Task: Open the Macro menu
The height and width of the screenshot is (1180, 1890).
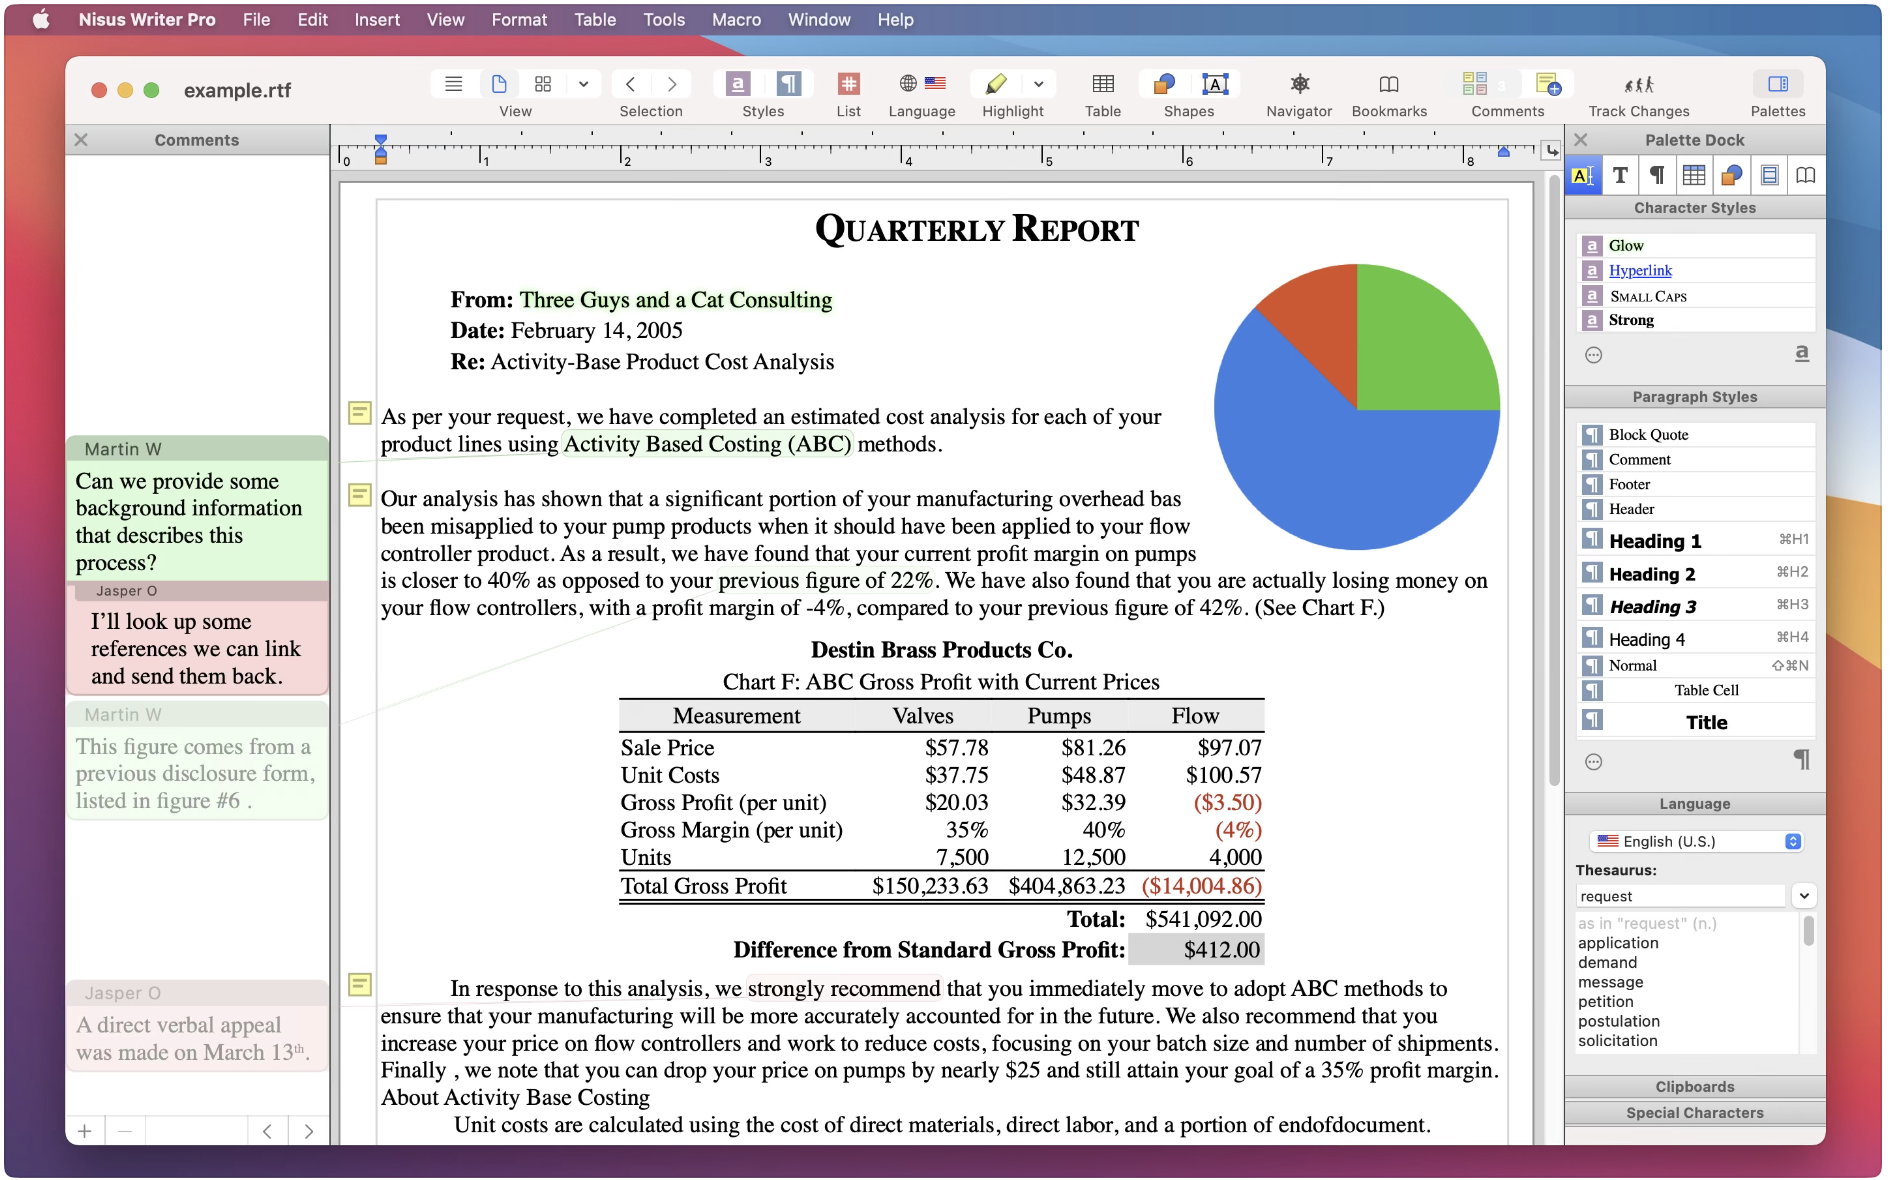Action: [736, 20]
